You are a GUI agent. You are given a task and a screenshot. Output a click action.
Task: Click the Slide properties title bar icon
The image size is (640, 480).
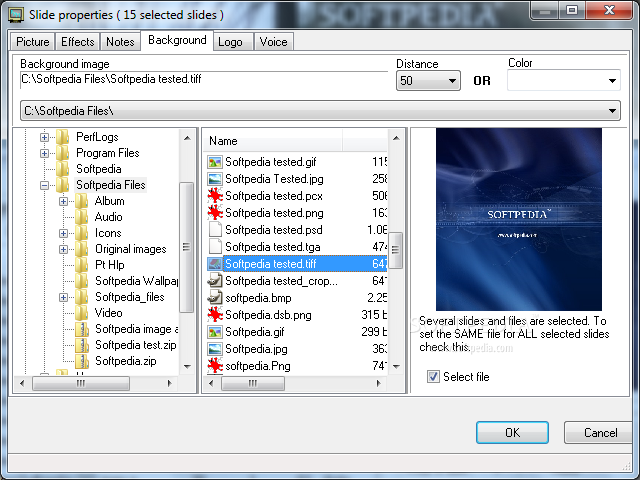[16, 15]
